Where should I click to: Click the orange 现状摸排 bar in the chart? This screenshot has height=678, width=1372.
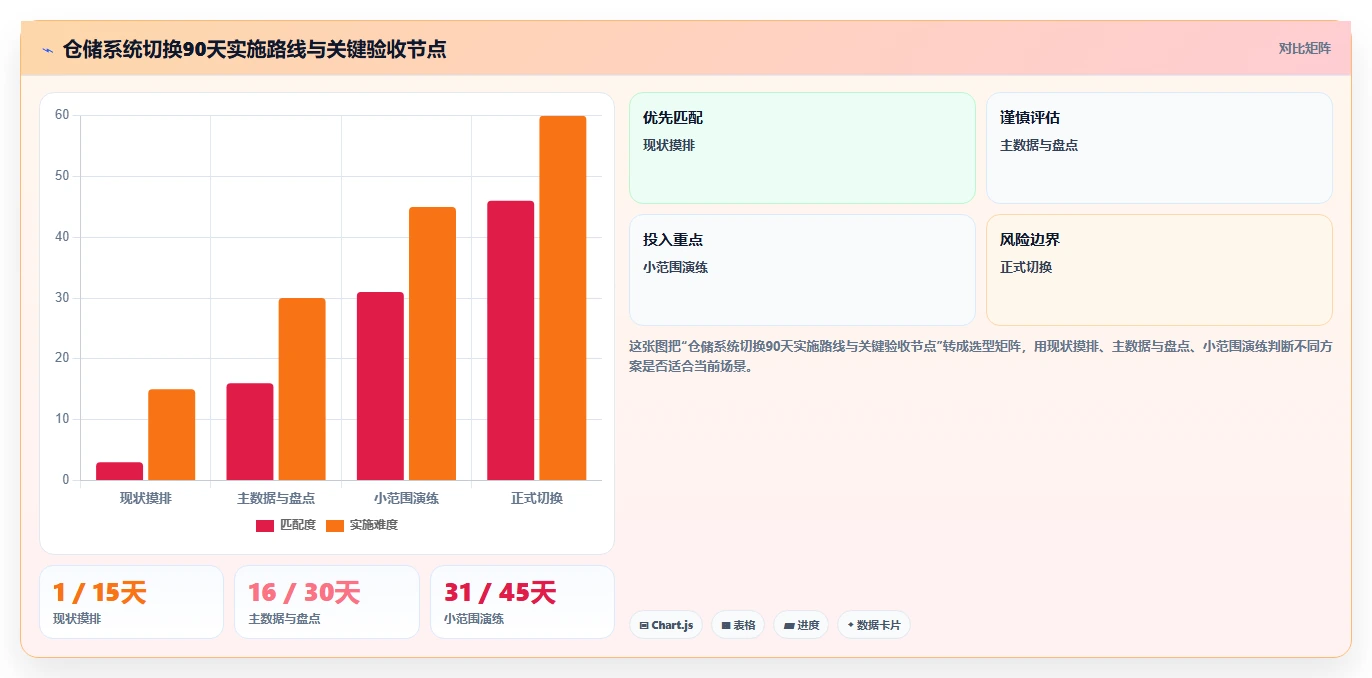172,435
